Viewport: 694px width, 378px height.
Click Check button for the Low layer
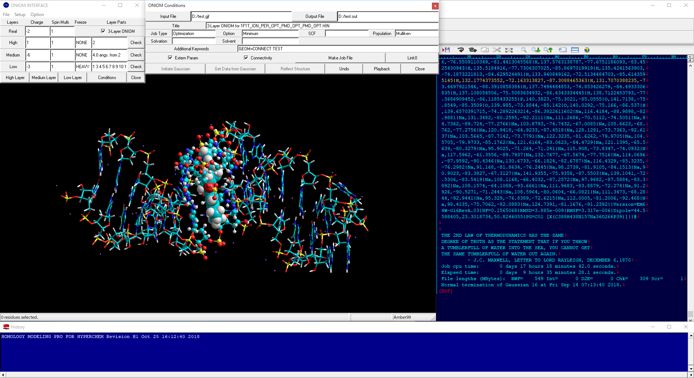click(x=136, y=67)
